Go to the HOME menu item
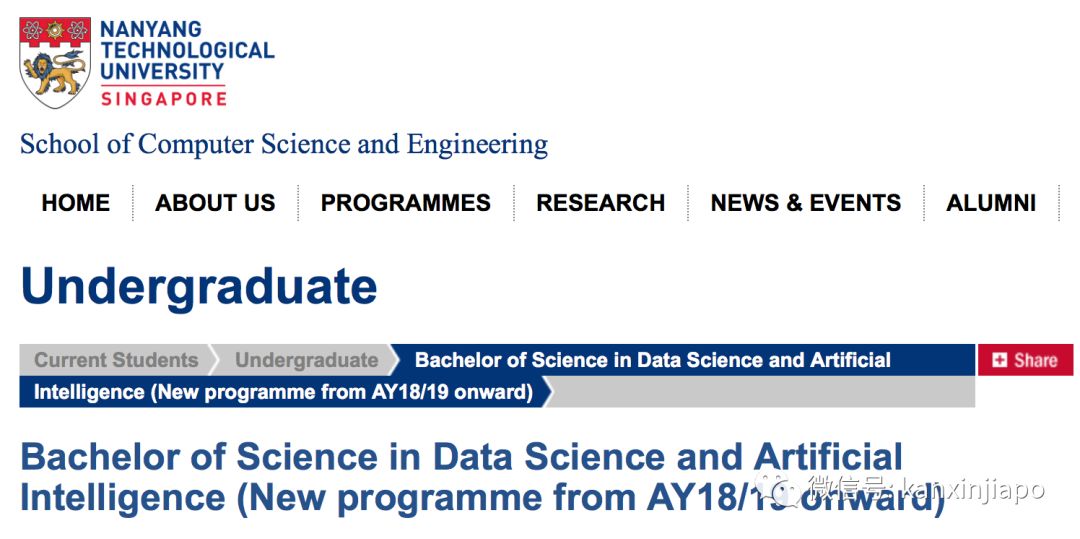The image size is (1080, 539). click(76, 203)
